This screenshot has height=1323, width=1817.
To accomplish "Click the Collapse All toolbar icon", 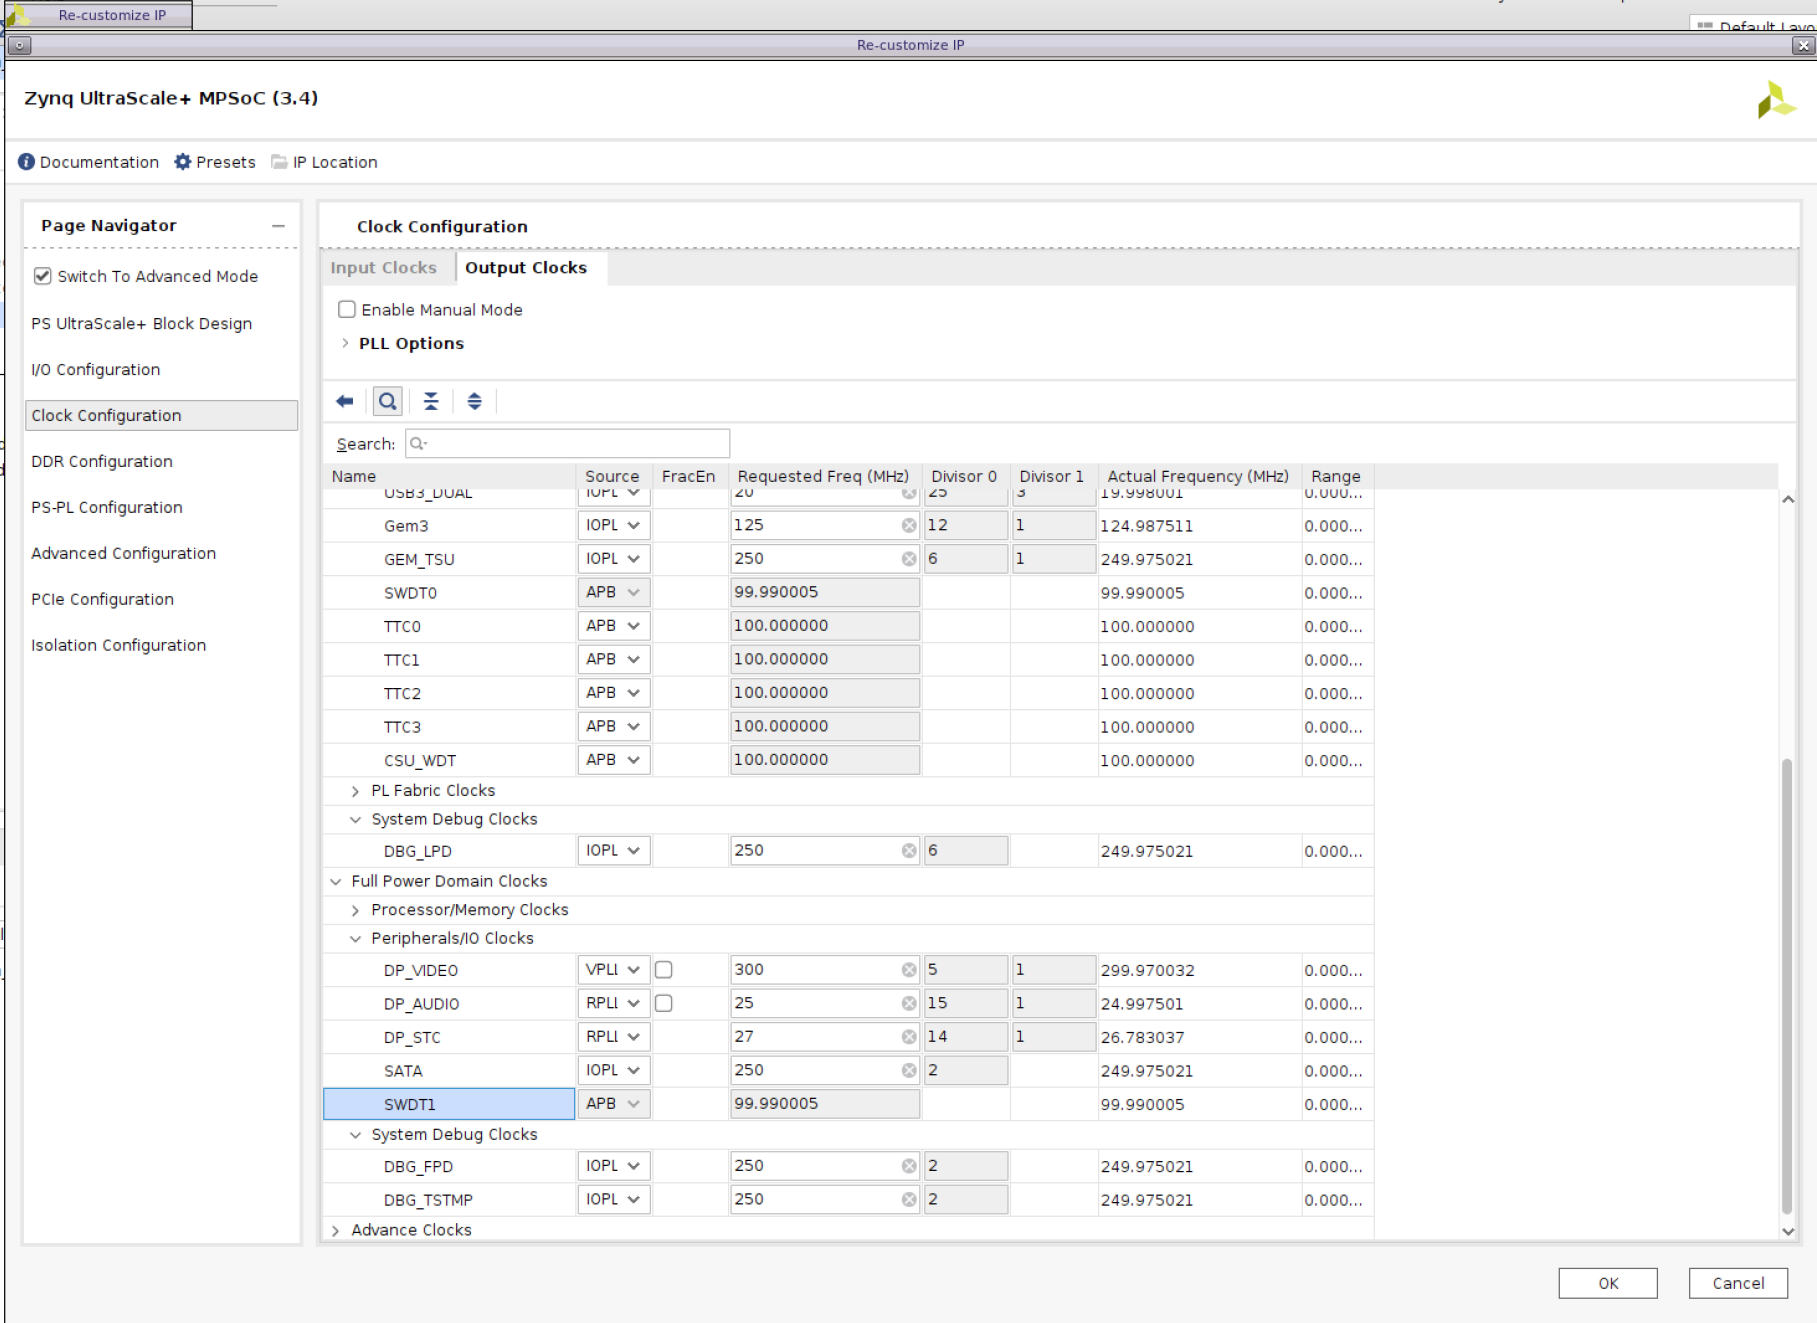I will point(431,401).
